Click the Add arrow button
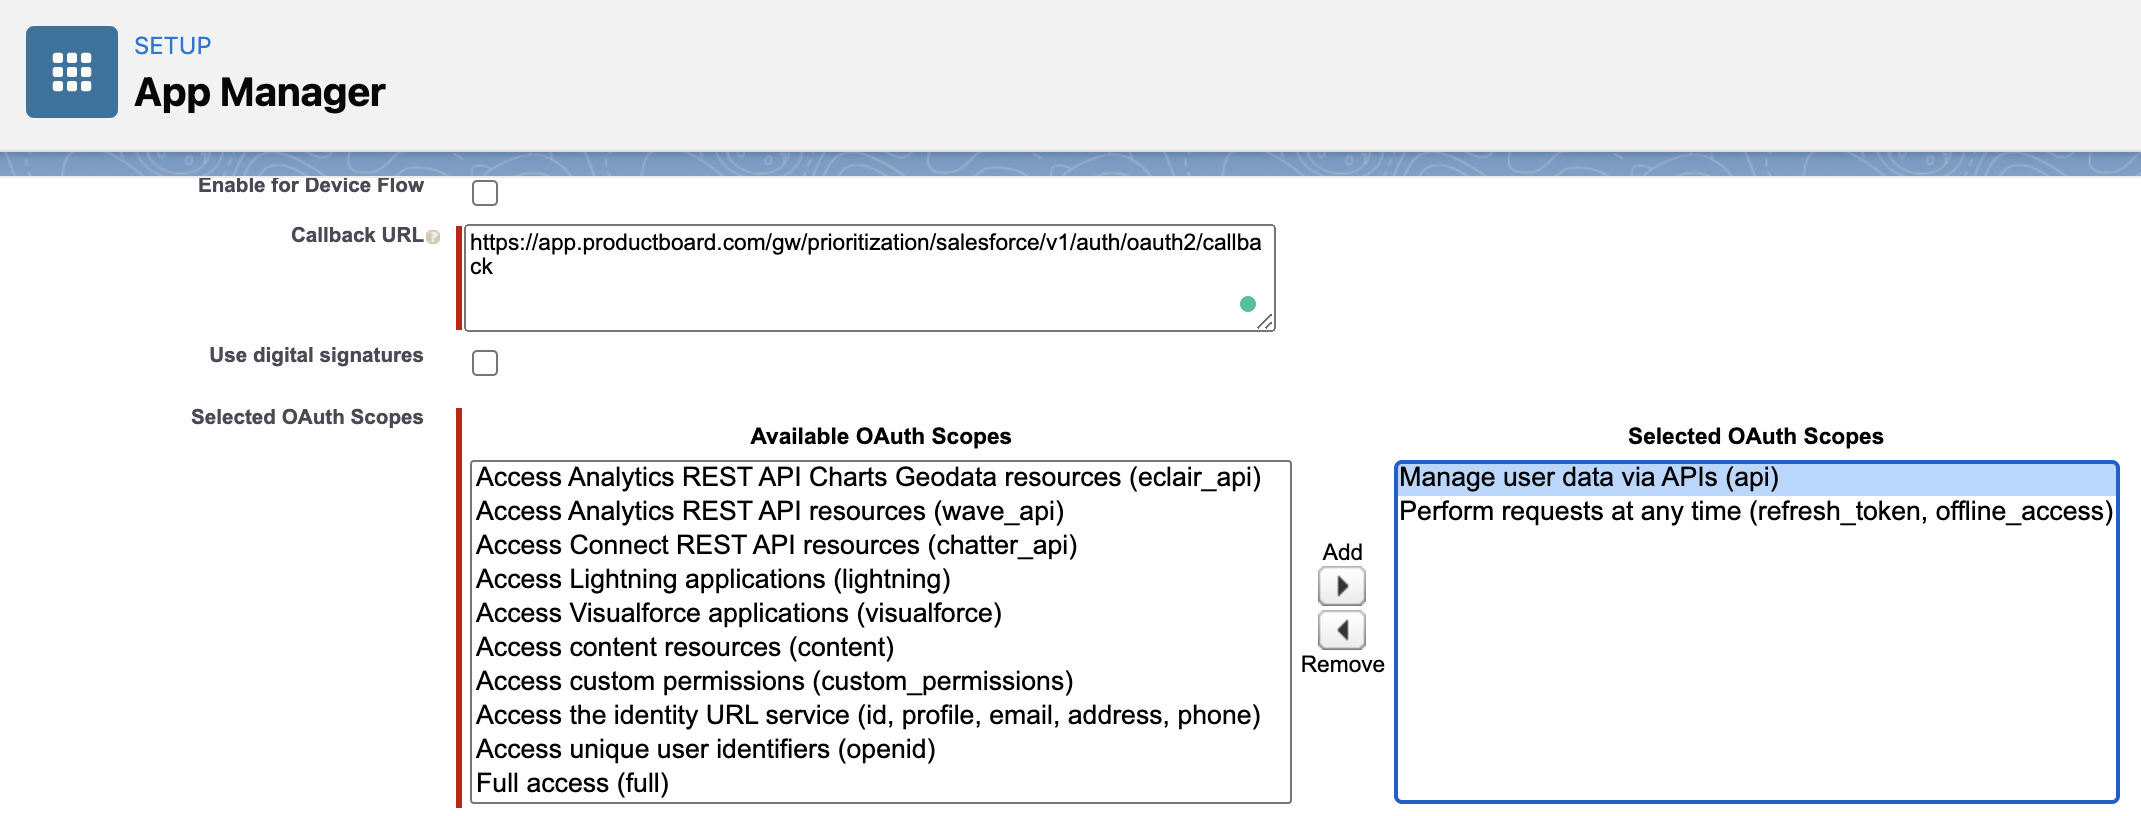This screenshot has width=2141, height=816. point(1342,586)
